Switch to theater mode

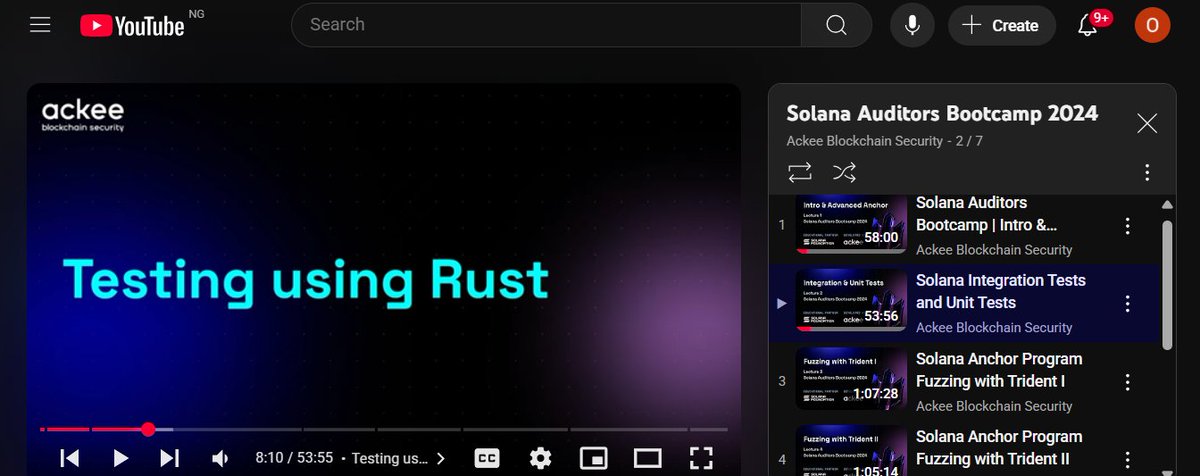click(648, 458)
